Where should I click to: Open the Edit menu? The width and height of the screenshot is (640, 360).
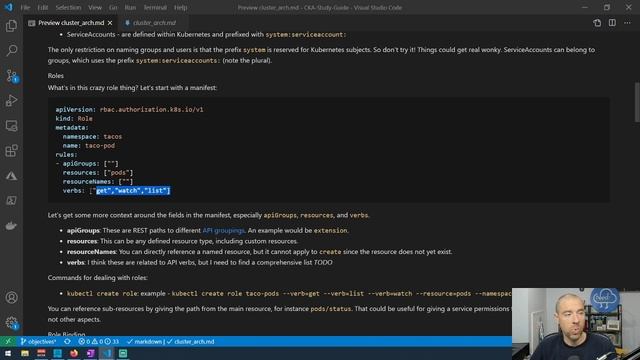(x=42, y=7)
